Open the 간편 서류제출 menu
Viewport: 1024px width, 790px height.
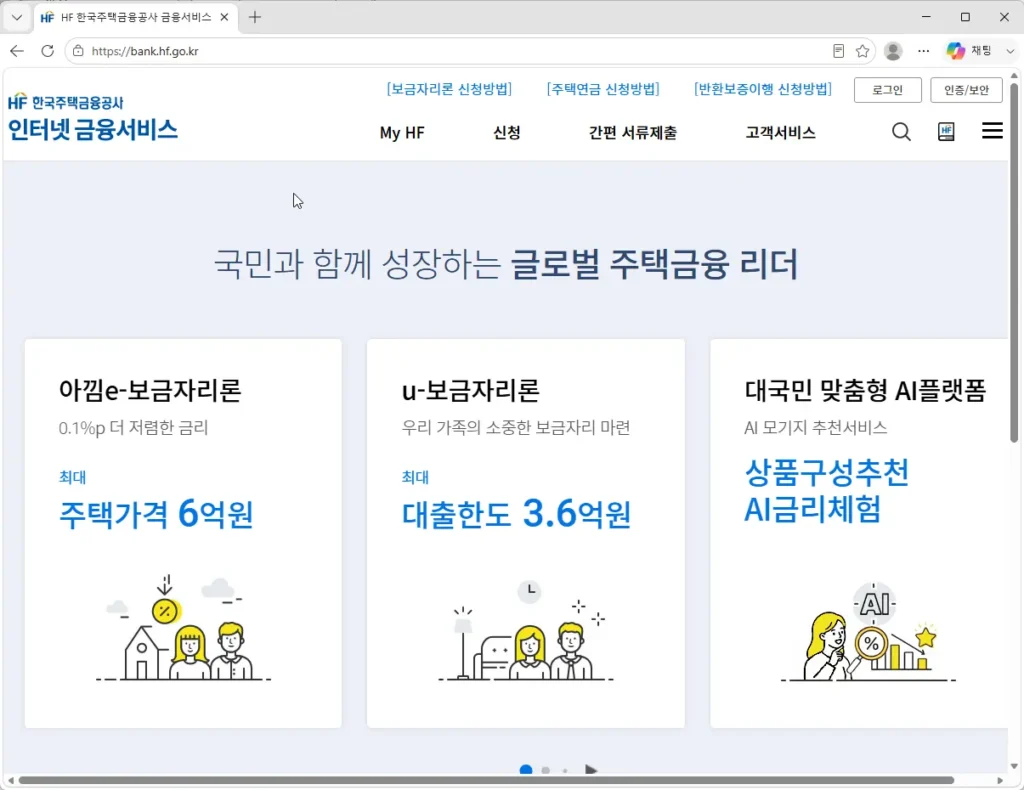[x=632, y=133]
